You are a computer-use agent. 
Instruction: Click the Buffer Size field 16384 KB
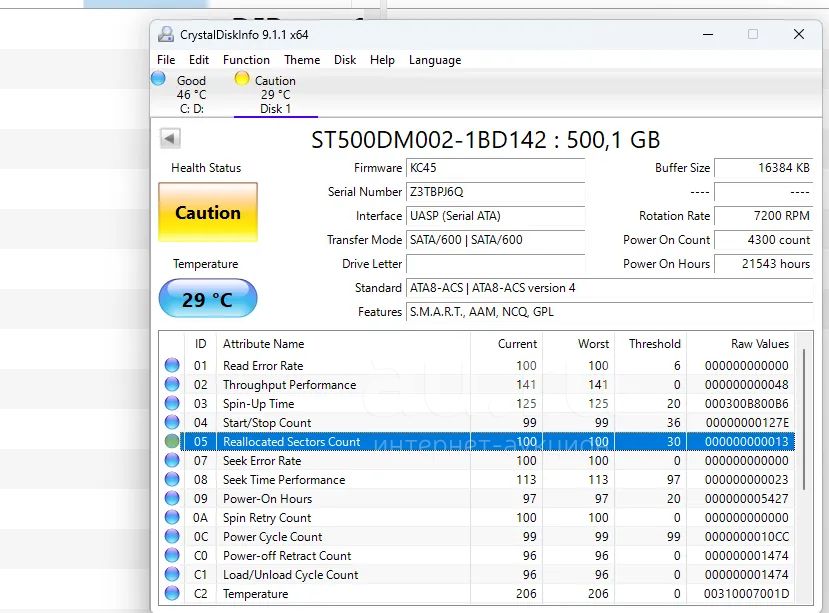point(764,168)
